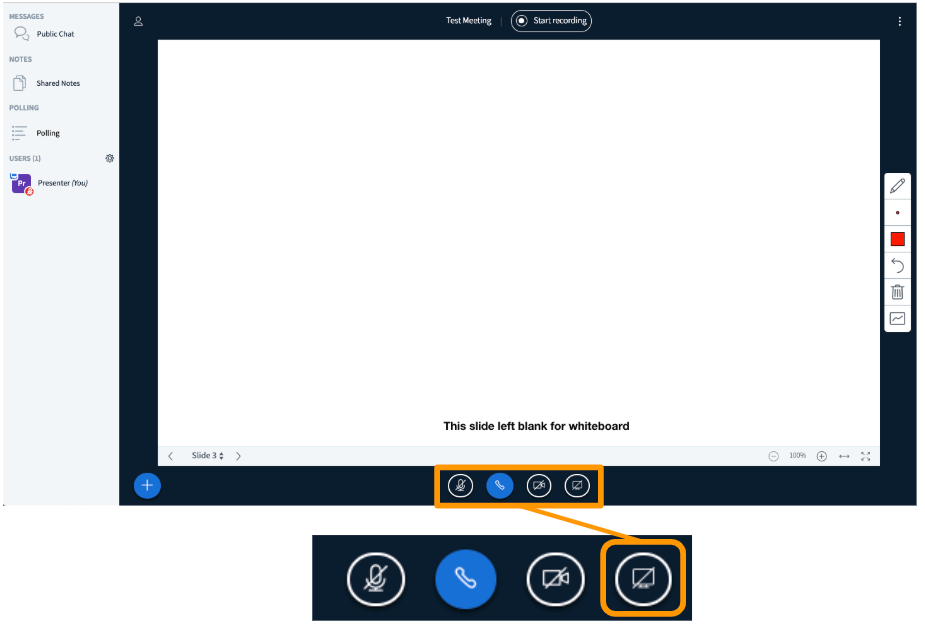
Task: Open the blue plus actions menu
Action: [147, 486]
